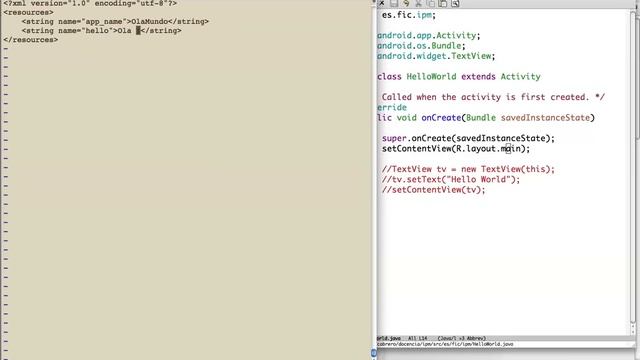Click the "HelloWorld" class name
Image resolution: width=640 pixels, height=360 pixels.
click(431, 77)
